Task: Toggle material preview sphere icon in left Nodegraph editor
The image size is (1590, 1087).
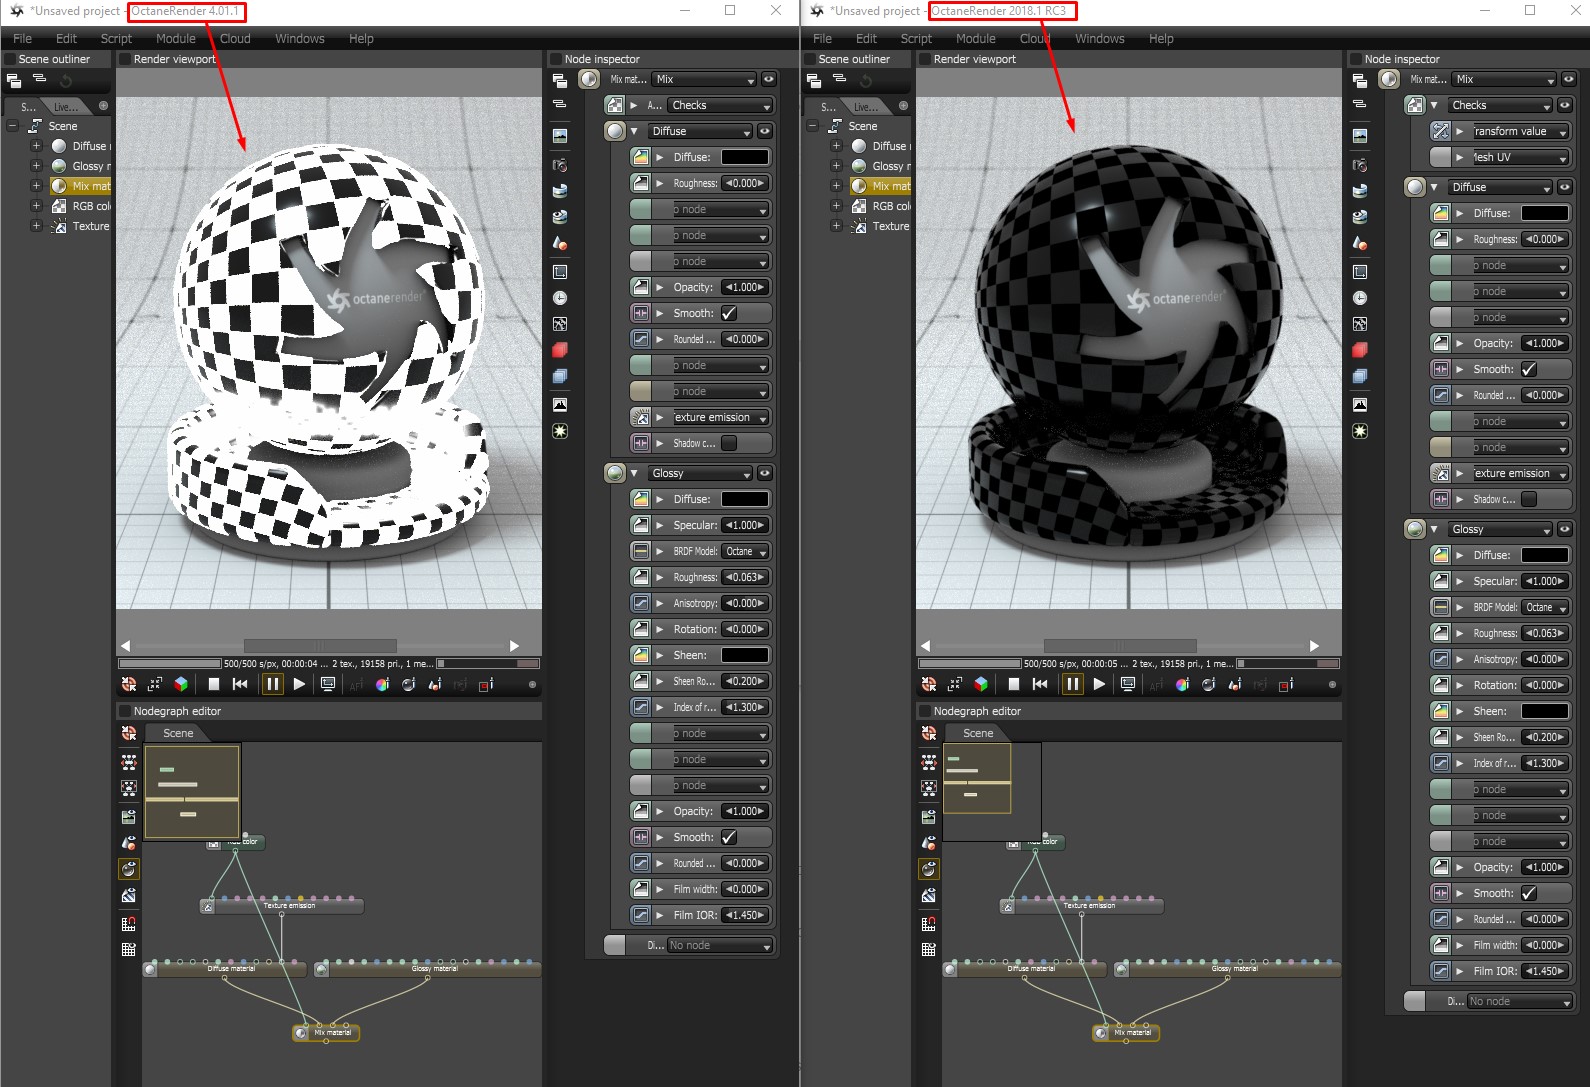Action: (x=129, y=869)
